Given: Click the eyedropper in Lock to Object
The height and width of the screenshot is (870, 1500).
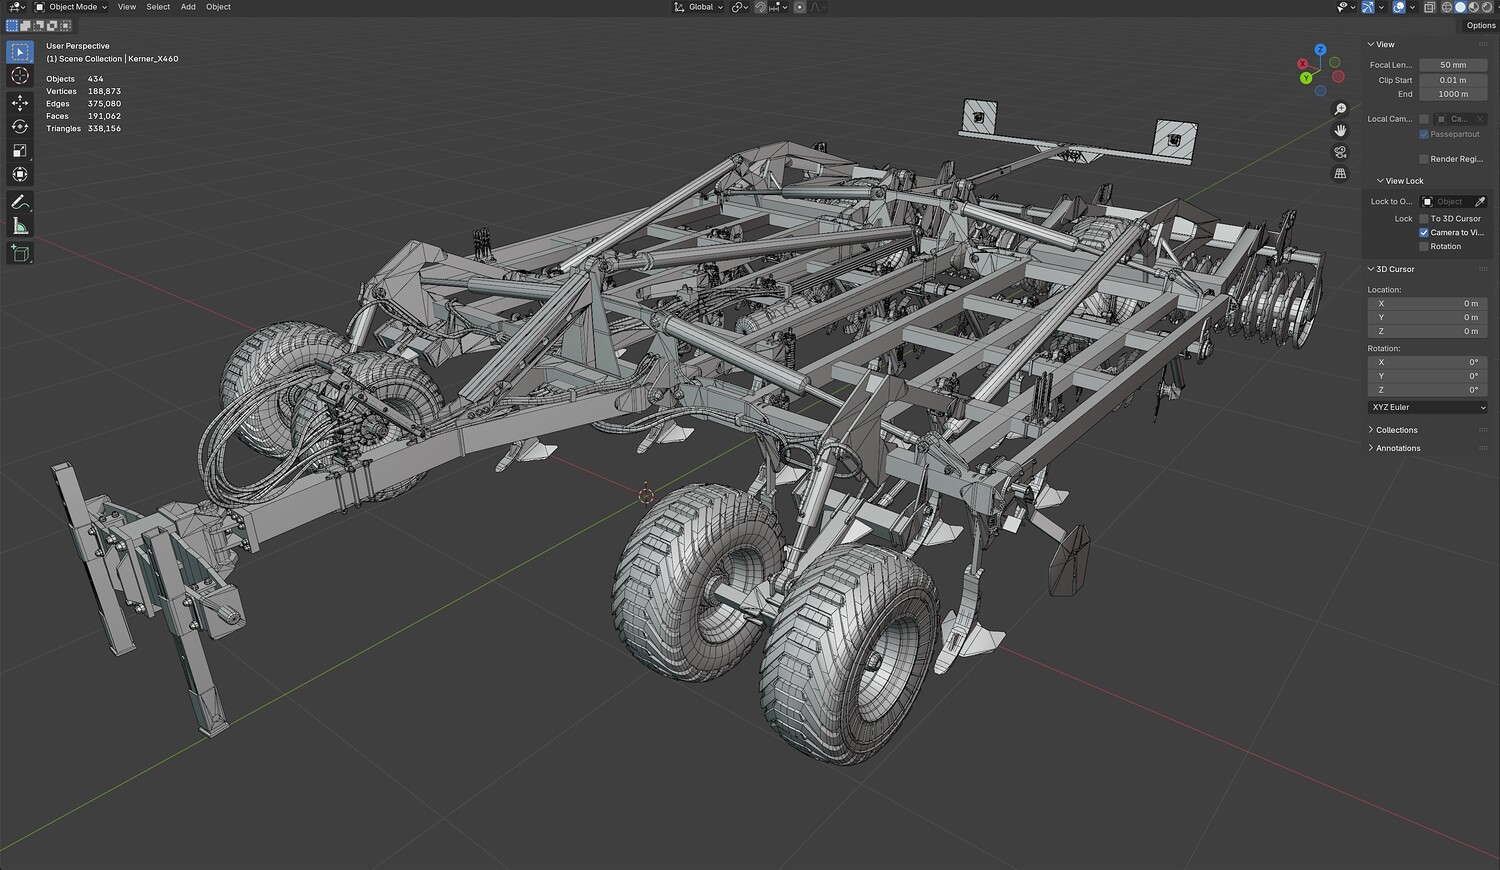Looking at the screenshot, I should [1480, 202].
